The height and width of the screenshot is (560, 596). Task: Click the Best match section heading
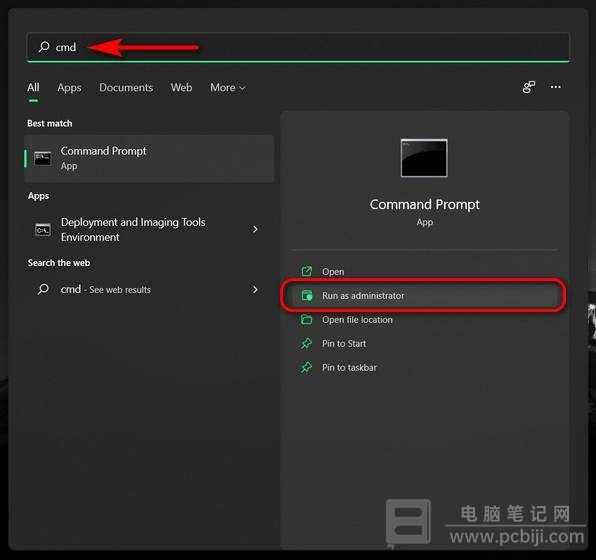tap(50, 124)
